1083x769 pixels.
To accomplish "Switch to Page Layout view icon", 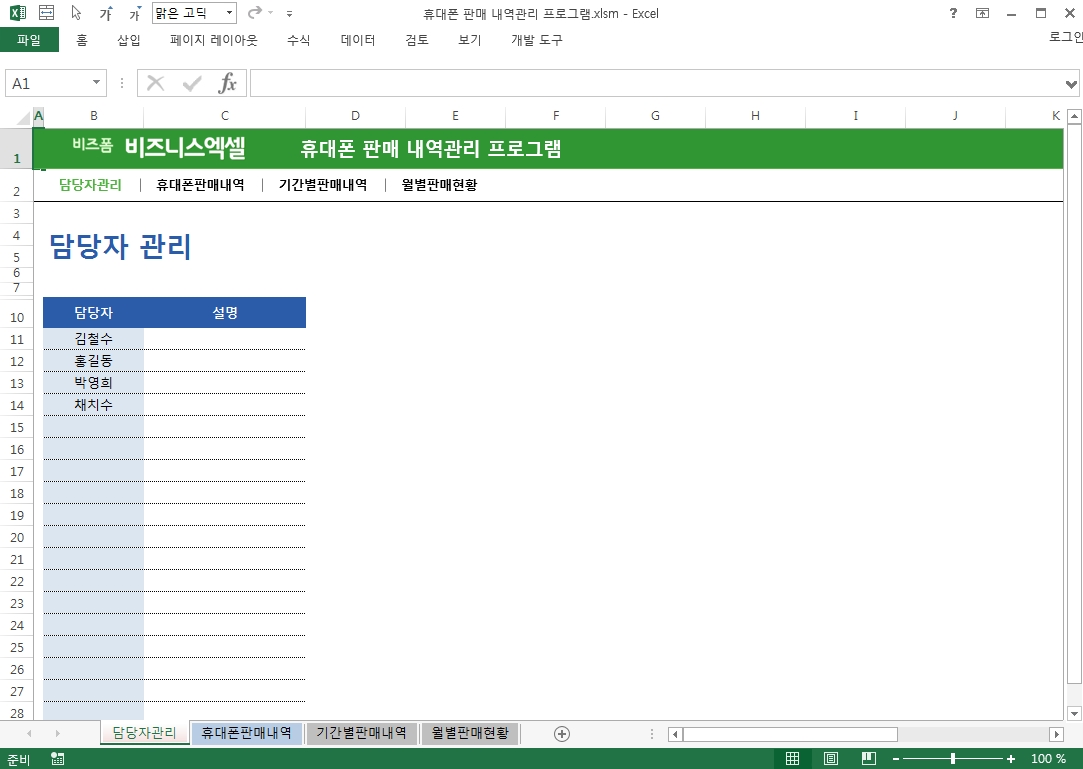I will [830, 759].
